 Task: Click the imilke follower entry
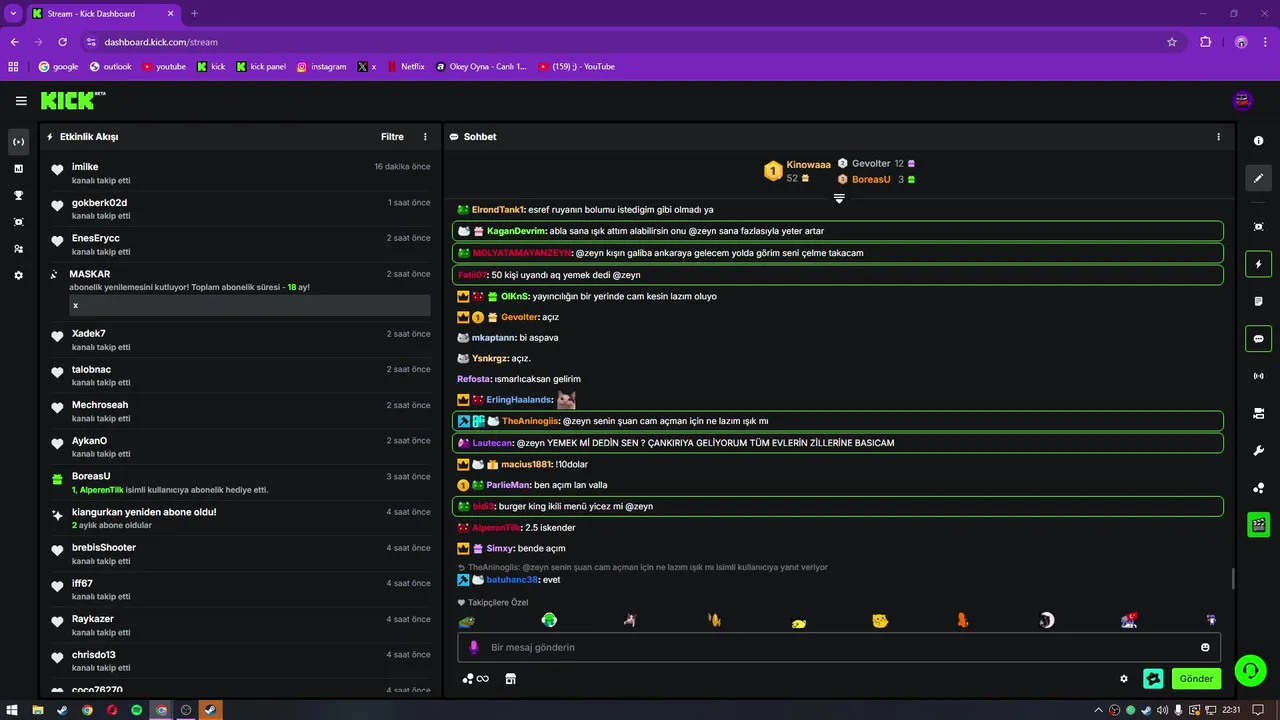click(x=240, y=173)
